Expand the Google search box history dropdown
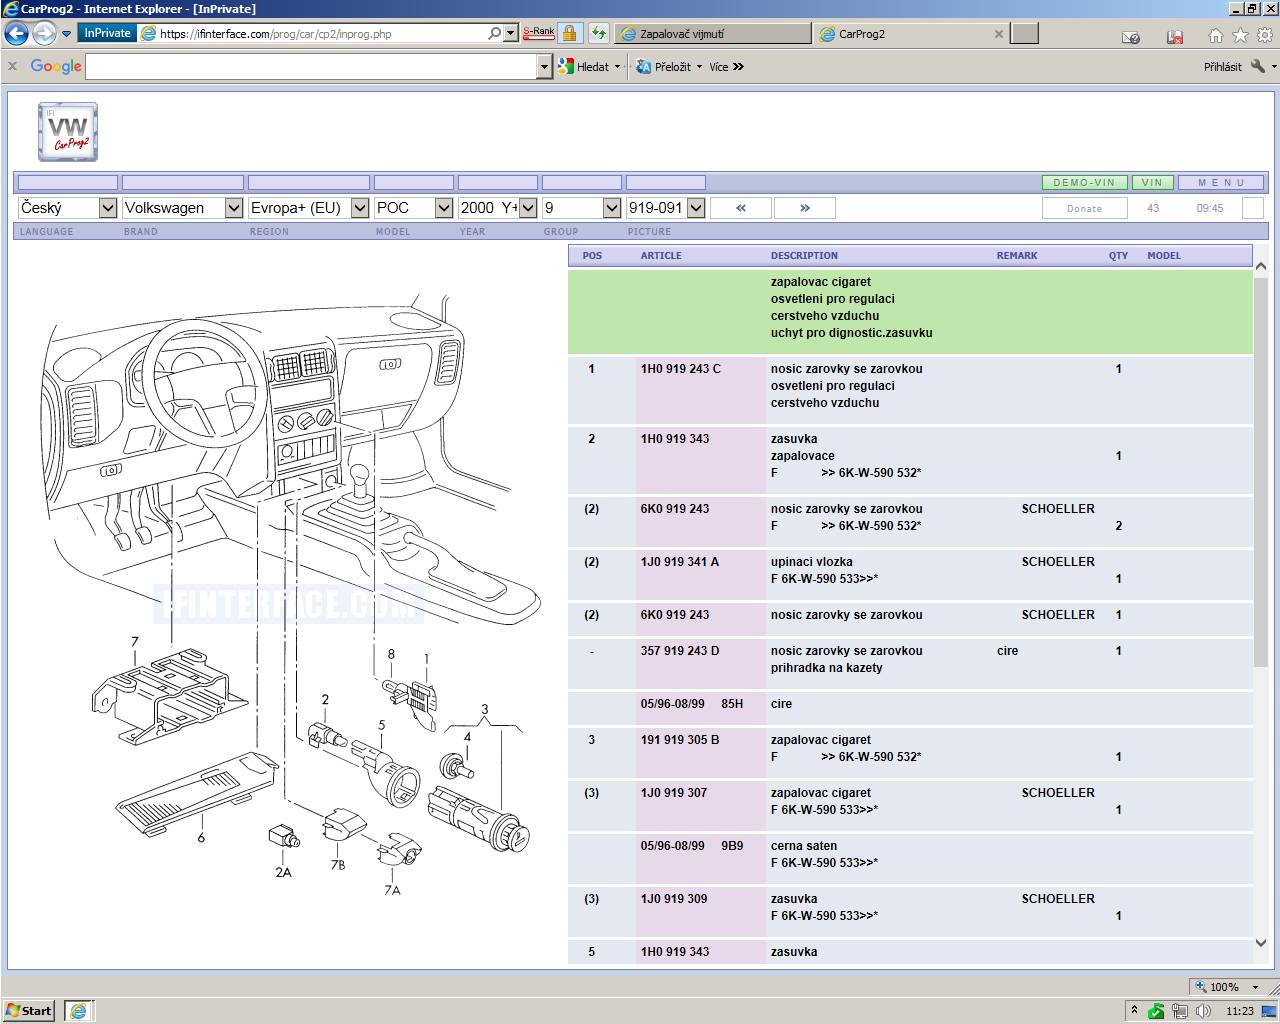 [x=545, y=67]
